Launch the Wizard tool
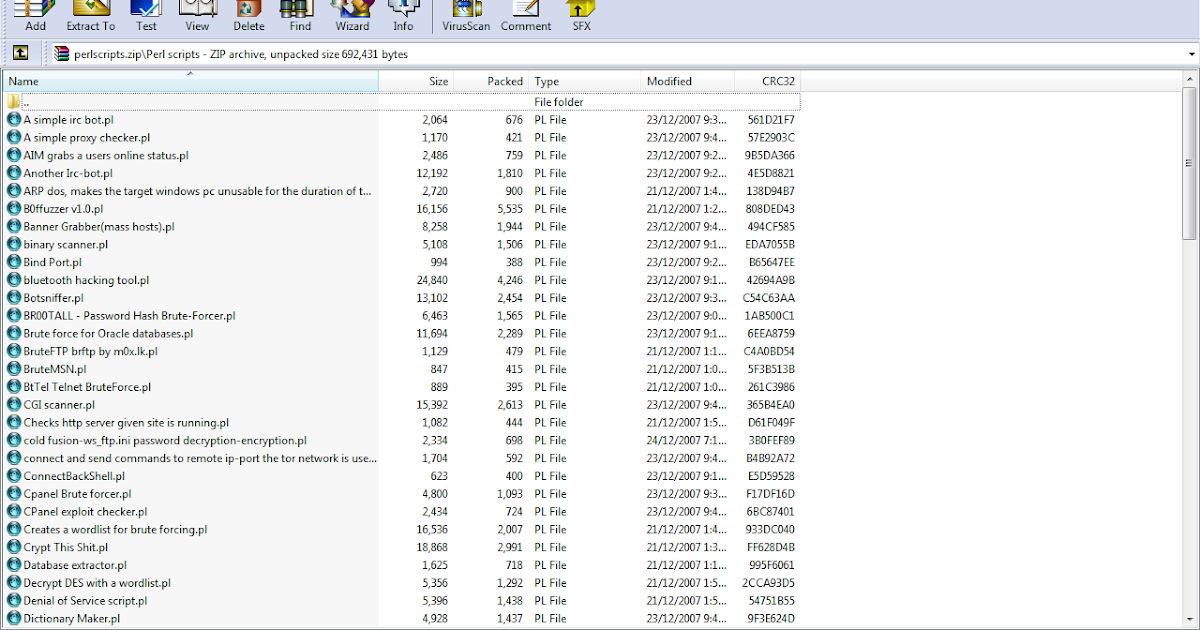The image size is (1200, 630). tap(352, 15)
